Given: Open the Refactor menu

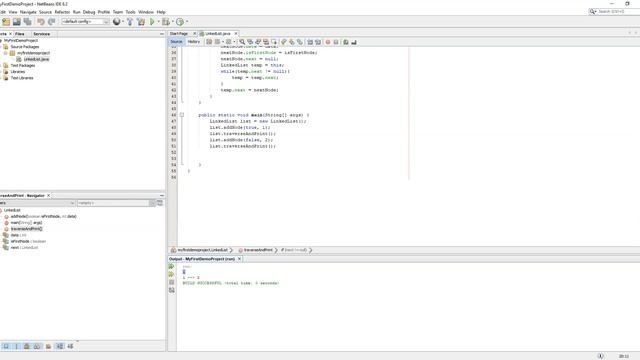Looking at the screenshot, I should [x=62, y=12].
